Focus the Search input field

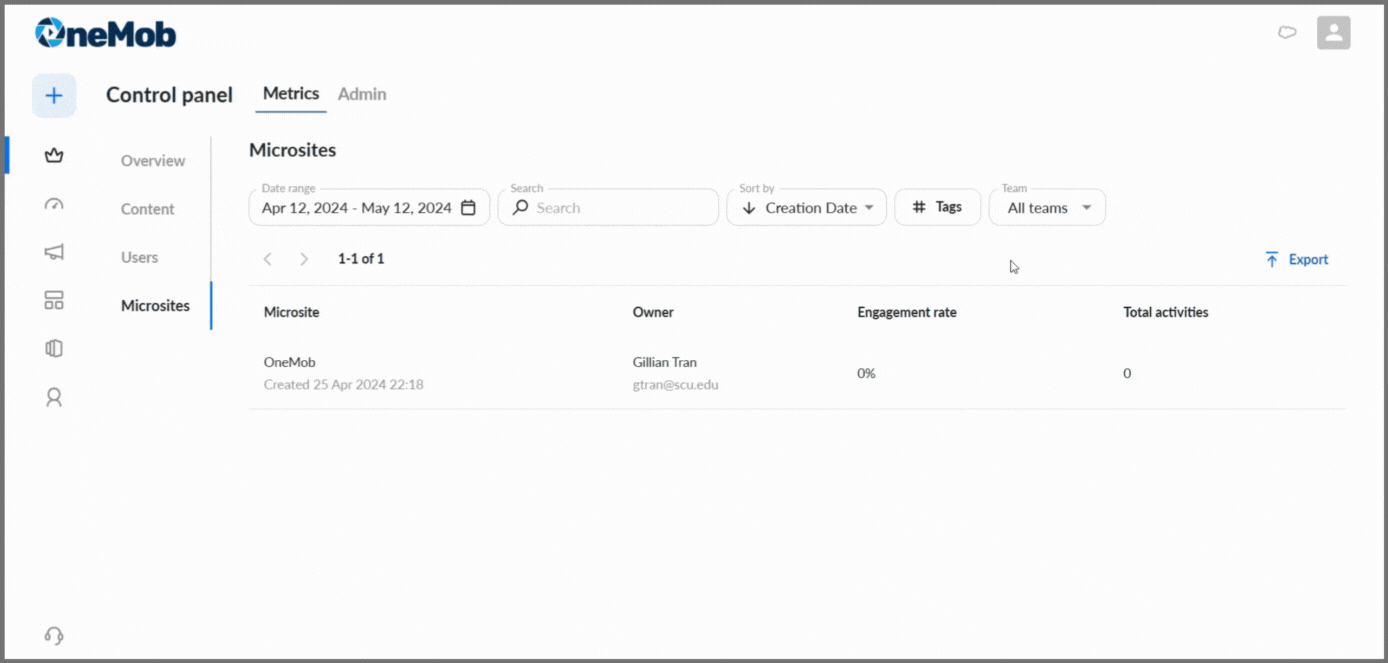point(608,207)
